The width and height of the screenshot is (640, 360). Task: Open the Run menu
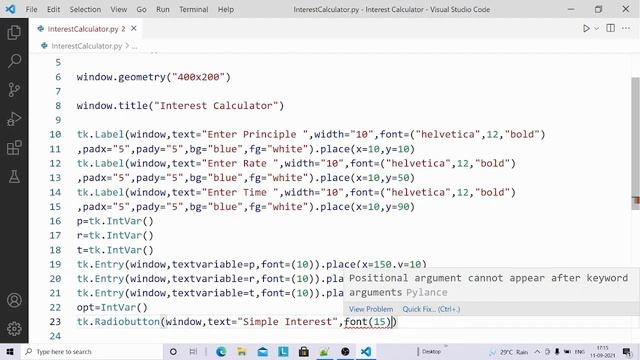coord(162,9)
